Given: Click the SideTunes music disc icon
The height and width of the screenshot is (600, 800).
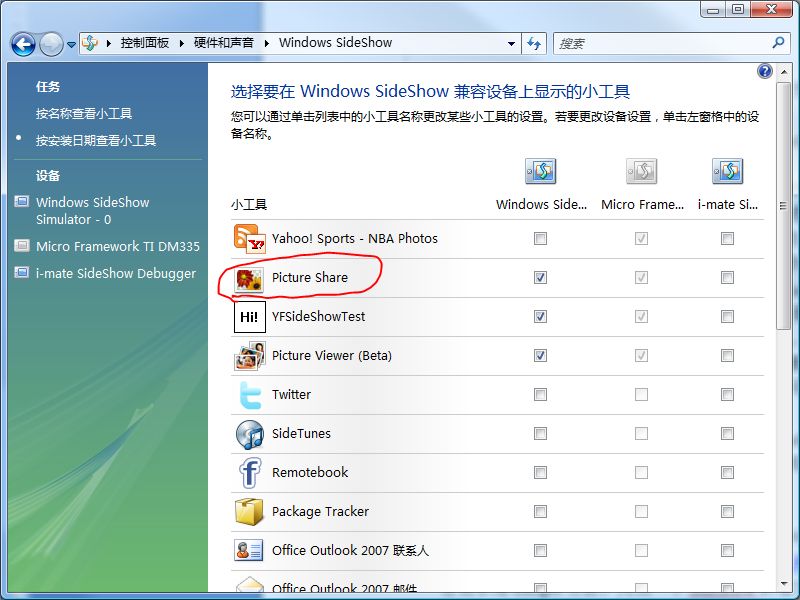Looking at the screenshot, I should coord(249,434).
